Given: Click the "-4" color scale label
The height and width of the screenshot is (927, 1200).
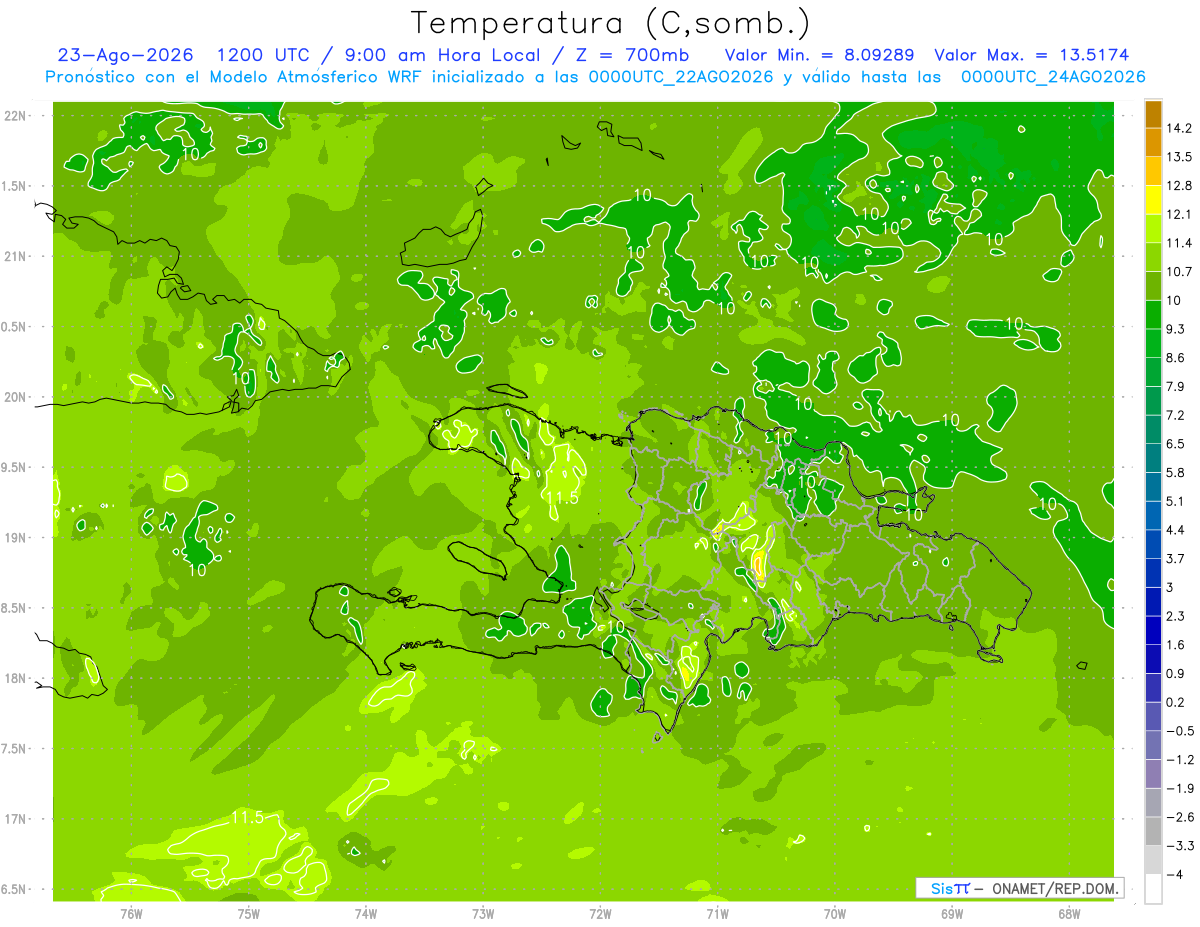Looking at the screenshot, I should pos(1173,874).
